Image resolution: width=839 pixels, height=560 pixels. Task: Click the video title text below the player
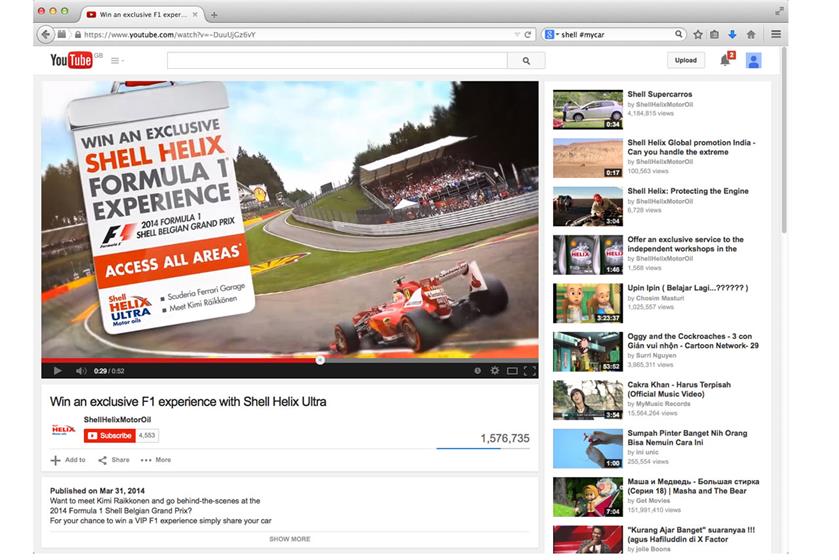pos(188,401)
